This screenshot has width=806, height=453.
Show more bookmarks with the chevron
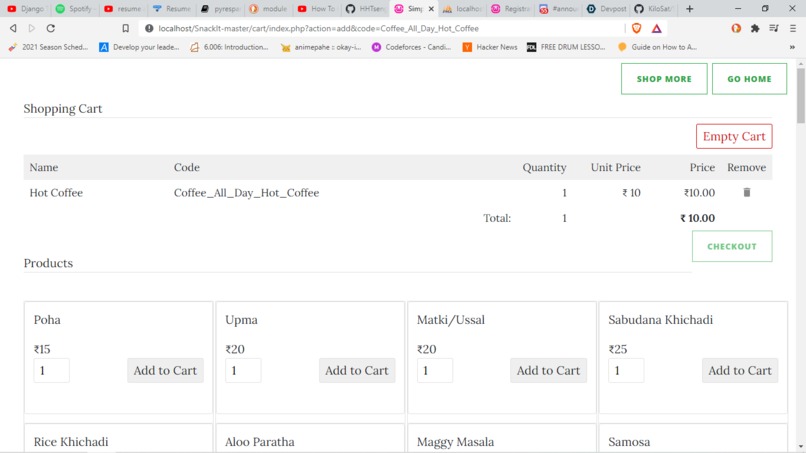(x=792, y=47)
